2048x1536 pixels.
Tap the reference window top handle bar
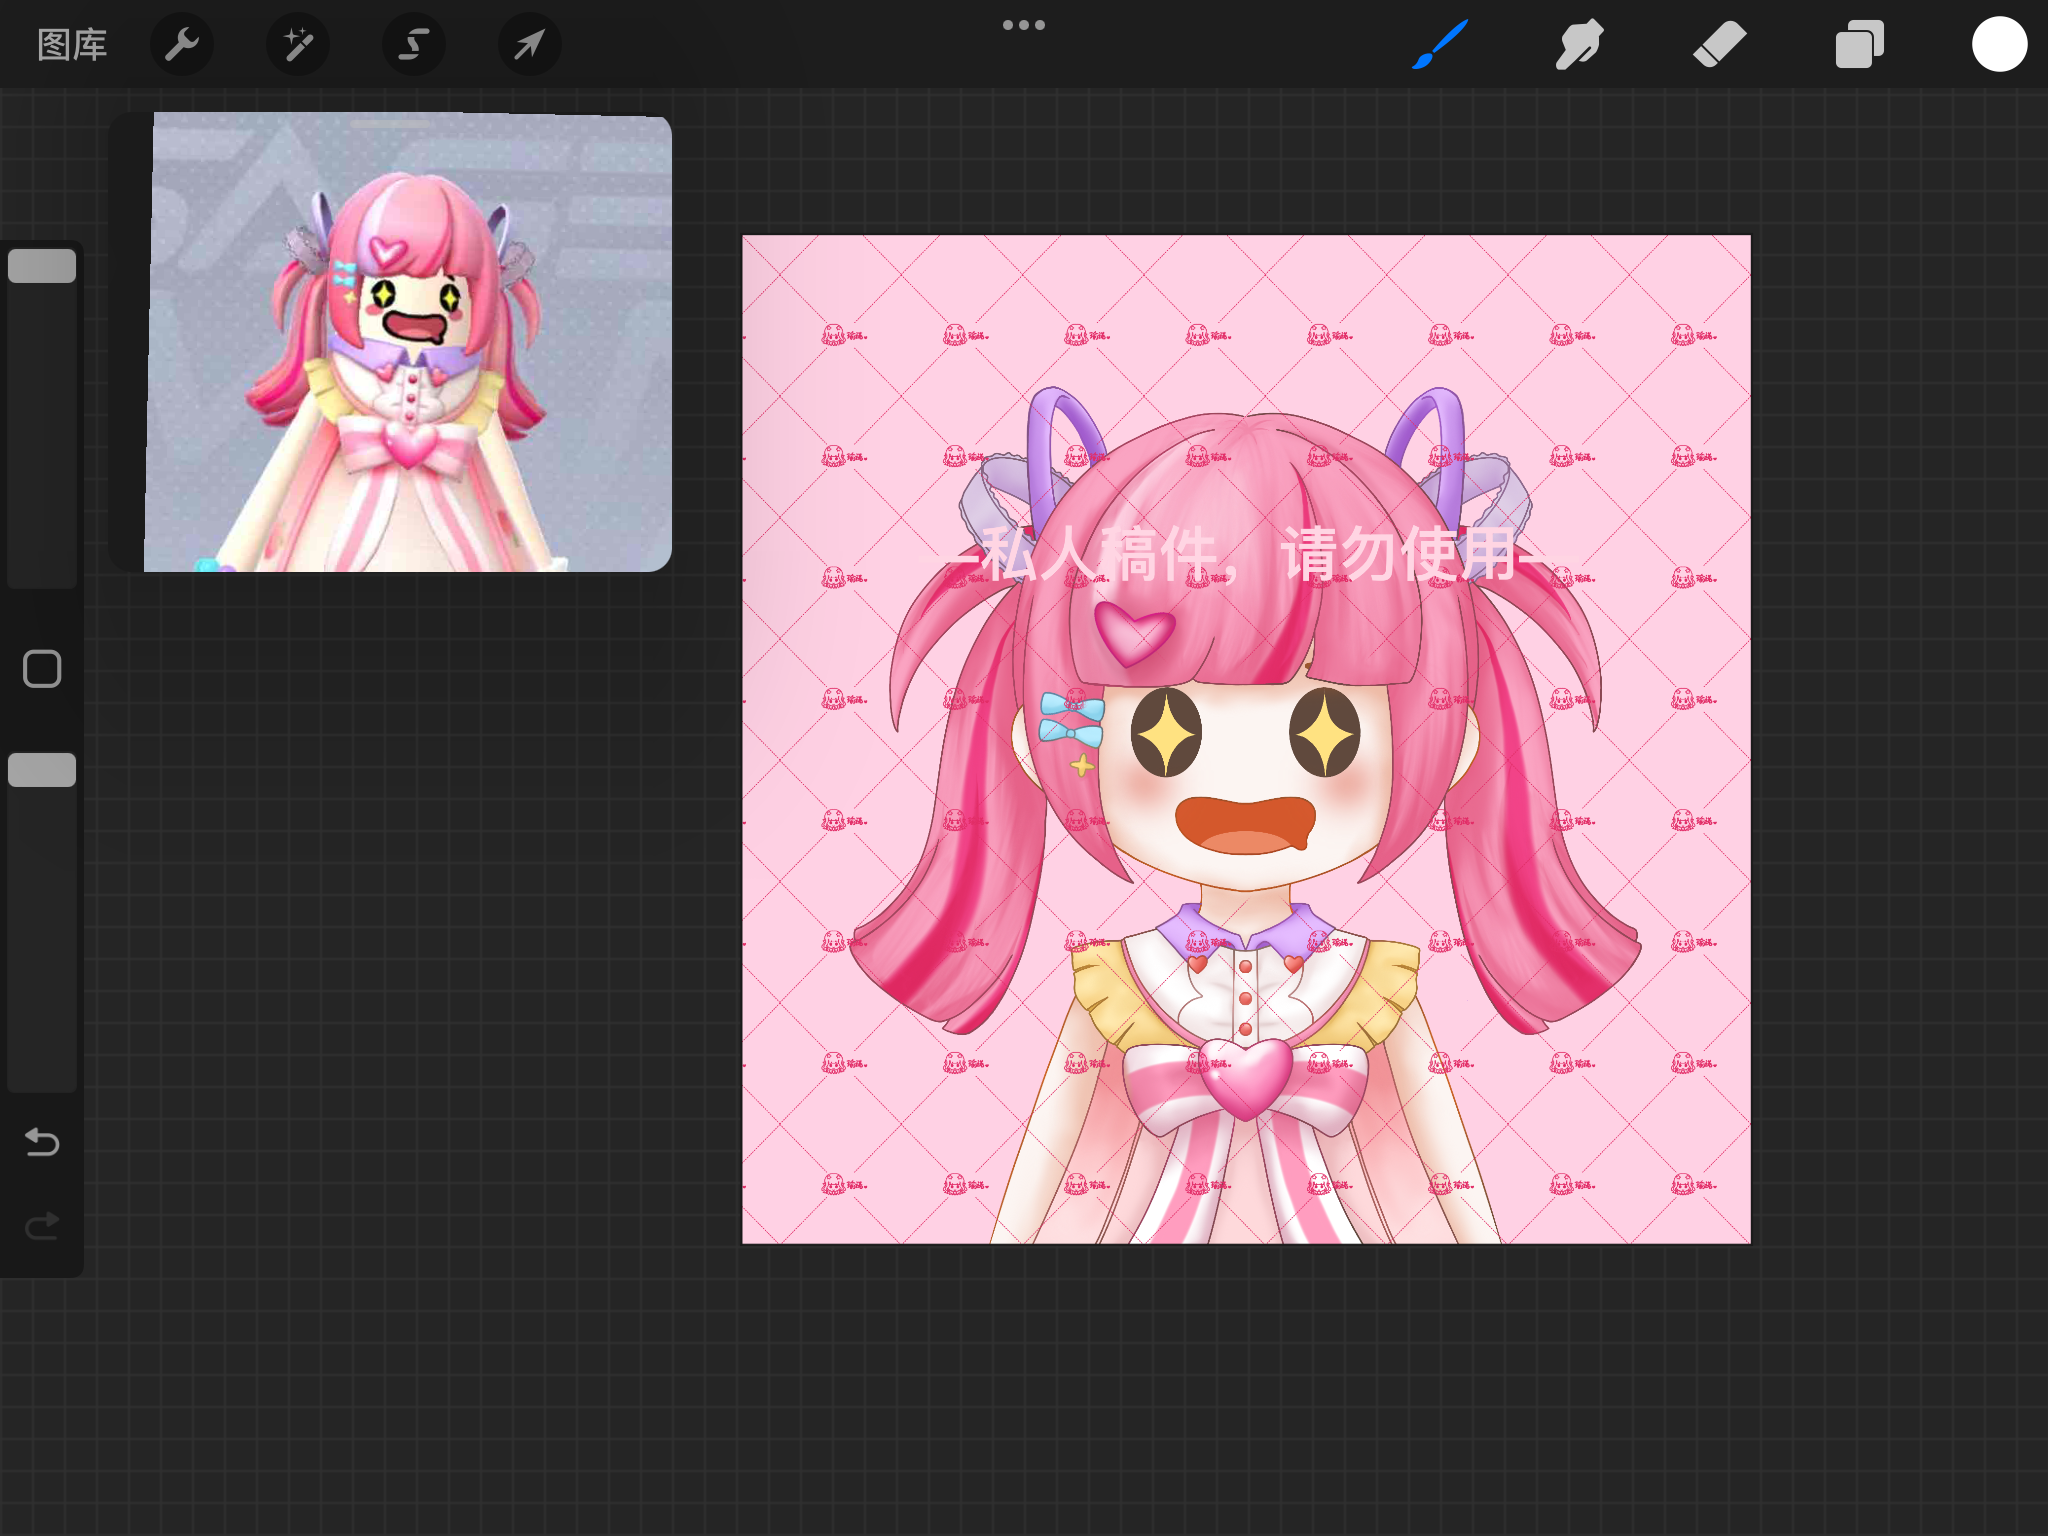pos(392,124)
